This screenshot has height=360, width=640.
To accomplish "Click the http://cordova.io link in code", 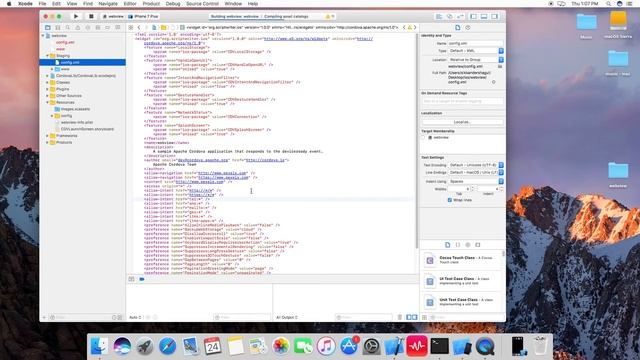I will pos(265,160).
